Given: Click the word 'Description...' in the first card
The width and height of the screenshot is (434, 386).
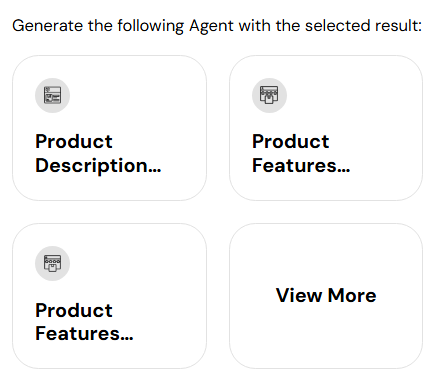Looking at the screenshot, I should 98,166.
